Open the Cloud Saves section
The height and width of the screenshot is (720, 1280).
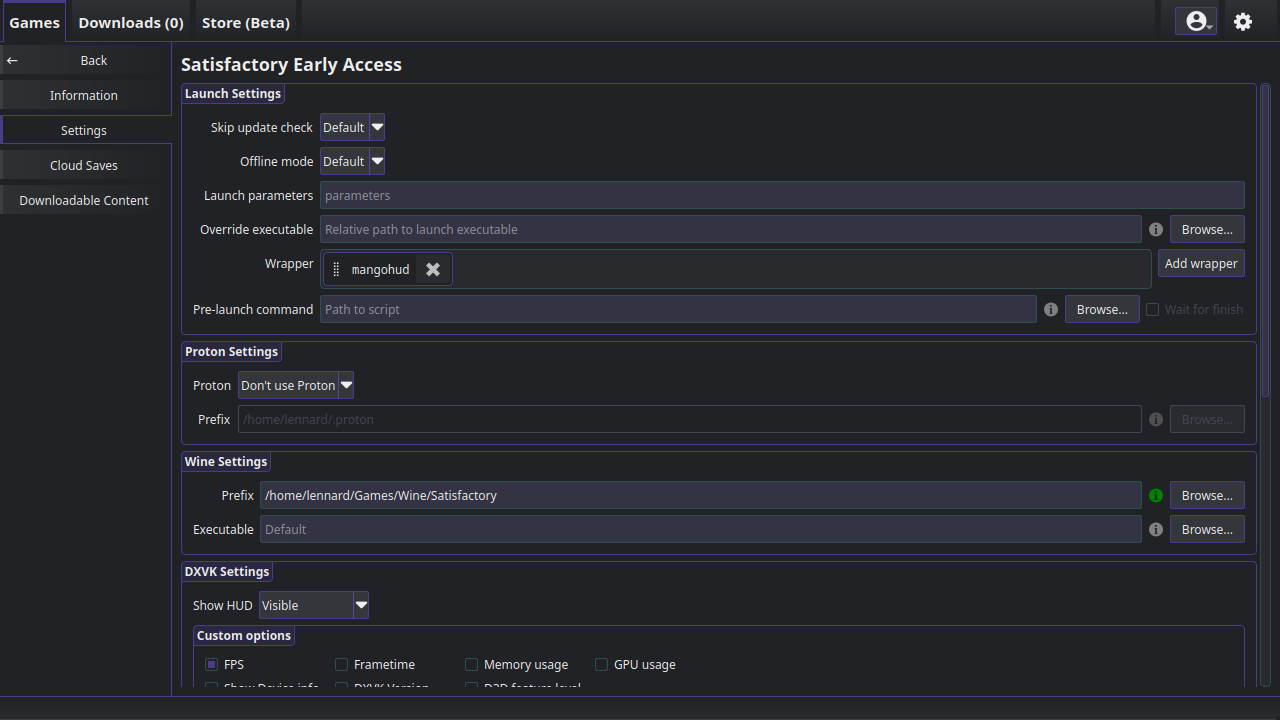point(85,165)
